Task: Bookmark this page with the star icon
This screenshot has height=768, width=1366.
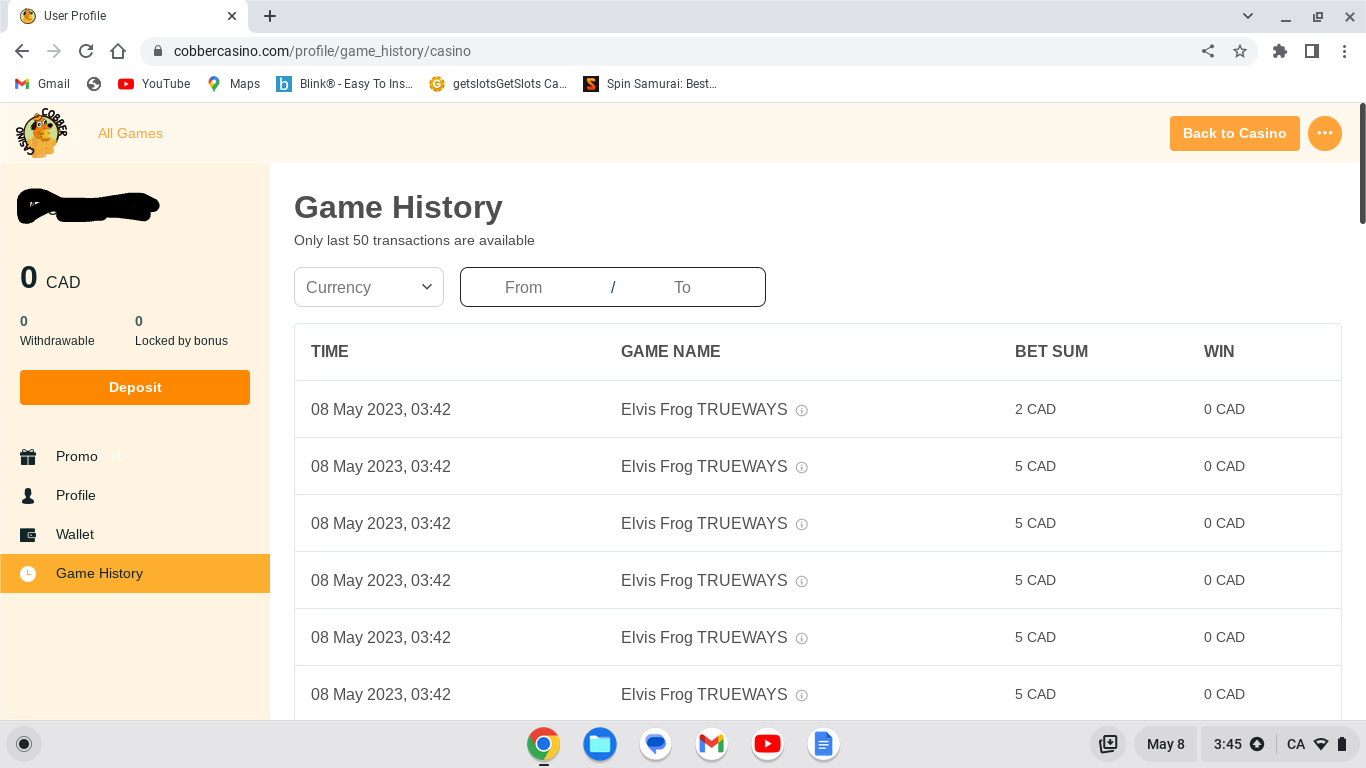Action: (1240, 51)
